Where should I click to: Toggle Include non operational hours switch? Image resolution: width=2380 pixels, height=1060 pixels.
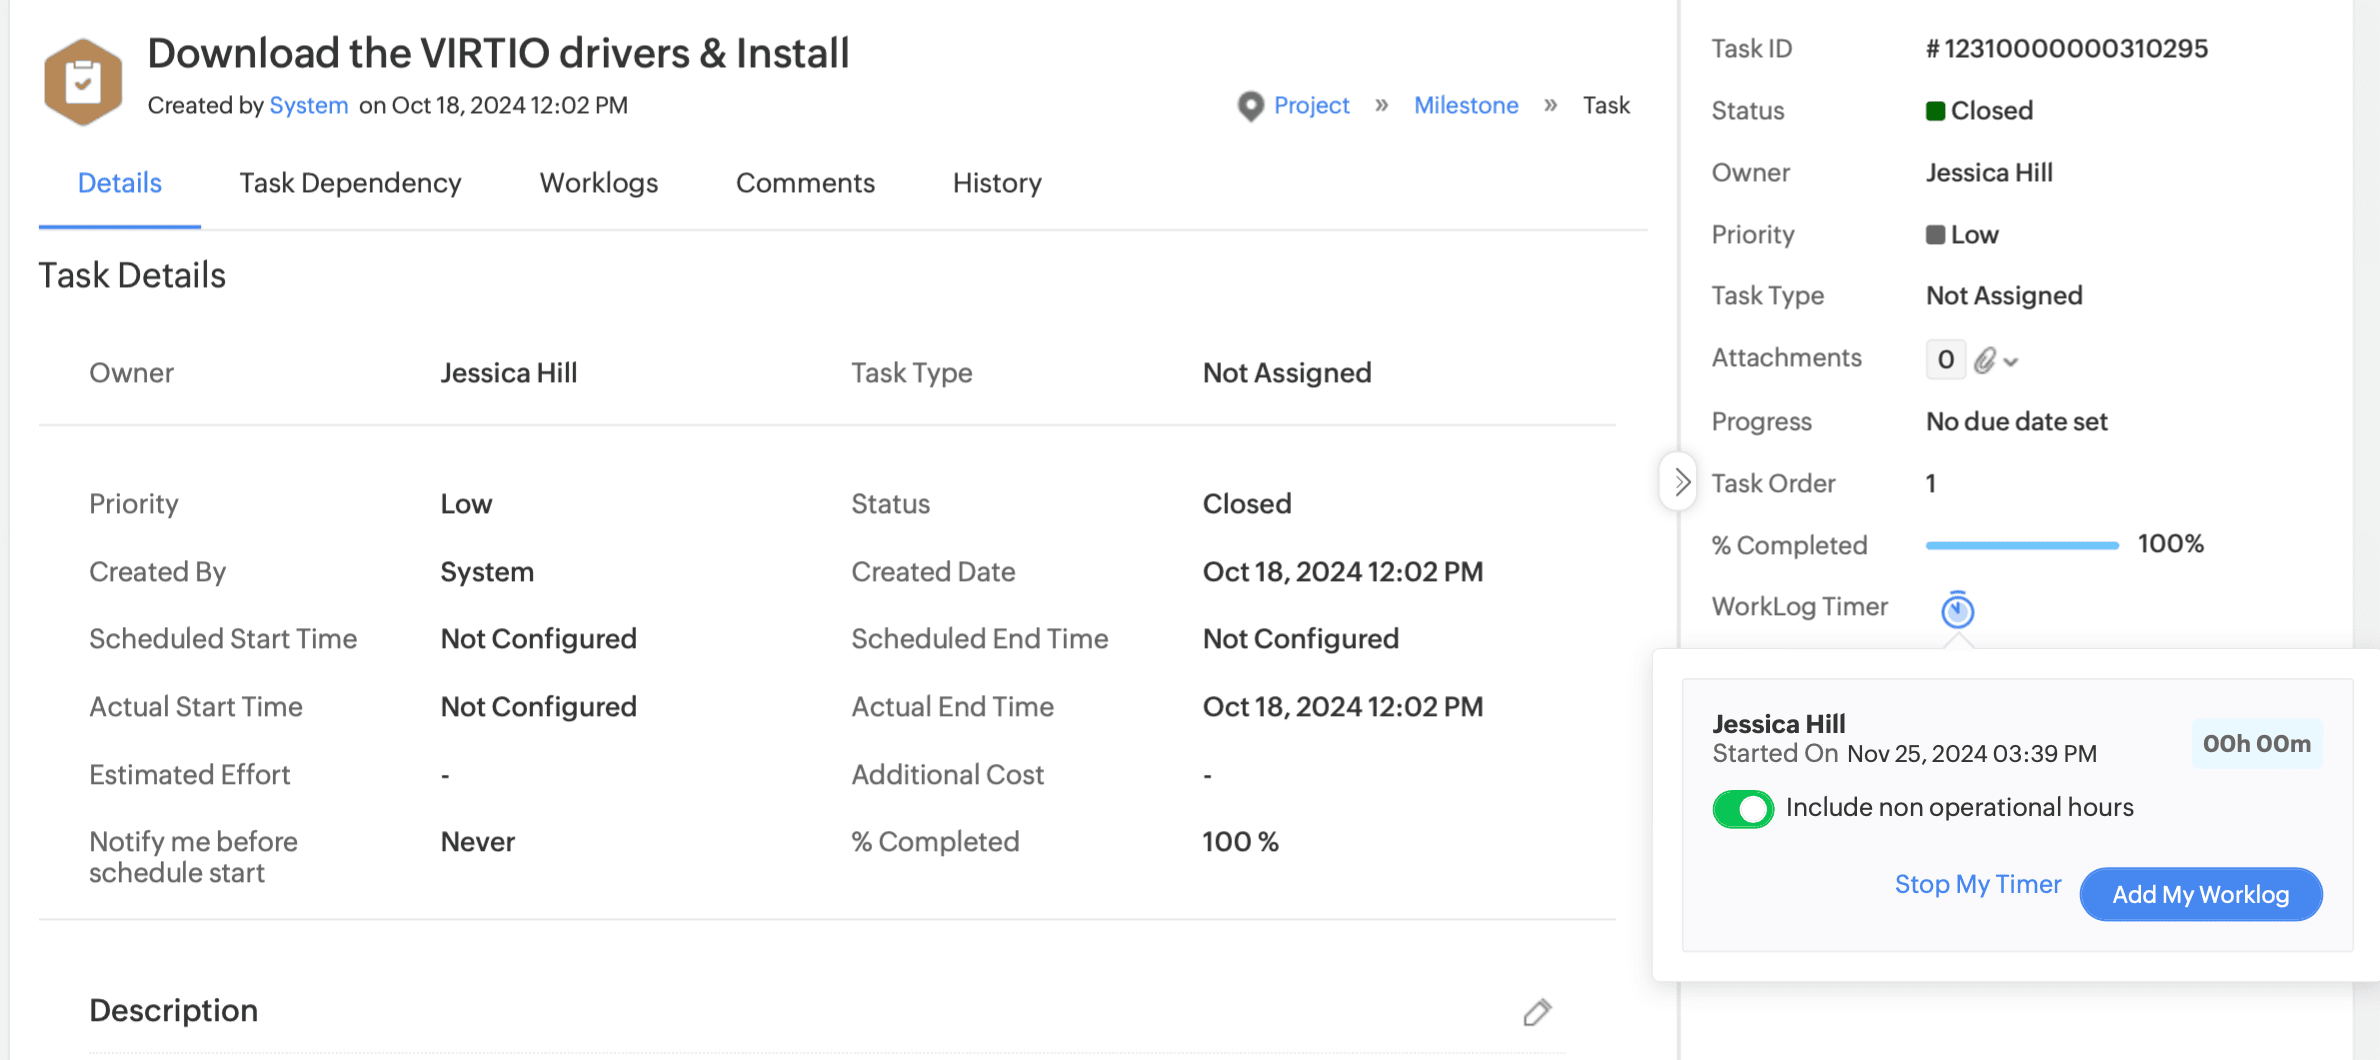point(1742,808)
